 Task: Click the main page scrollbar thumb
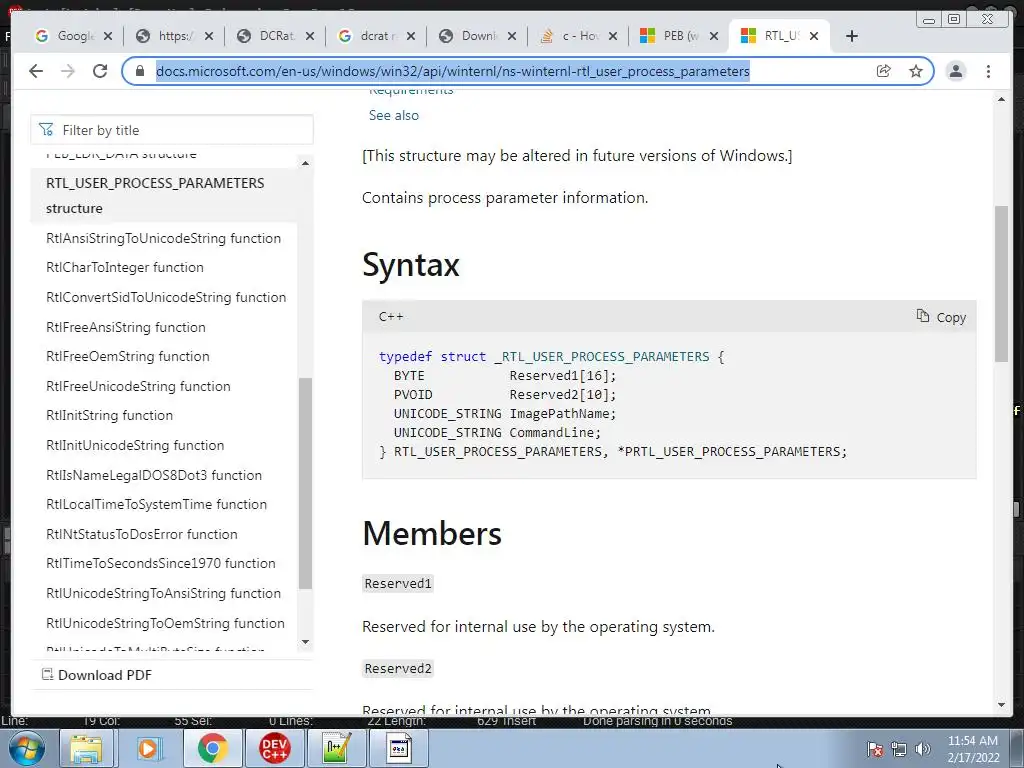click(x=1001, y=283)
